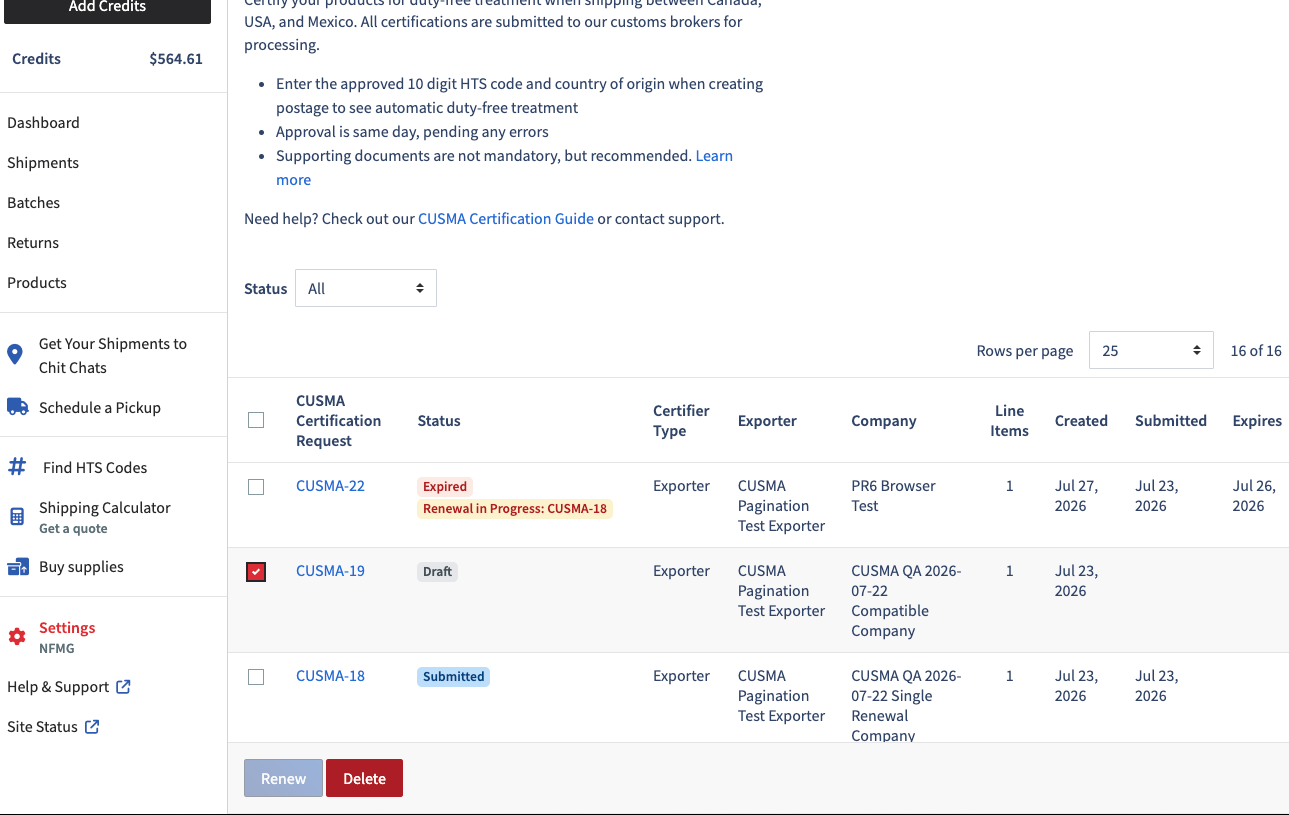Screen dimensions: 1289x815
Task: Open CUSMA Certification Guide link
Action: tap(506, 218)
